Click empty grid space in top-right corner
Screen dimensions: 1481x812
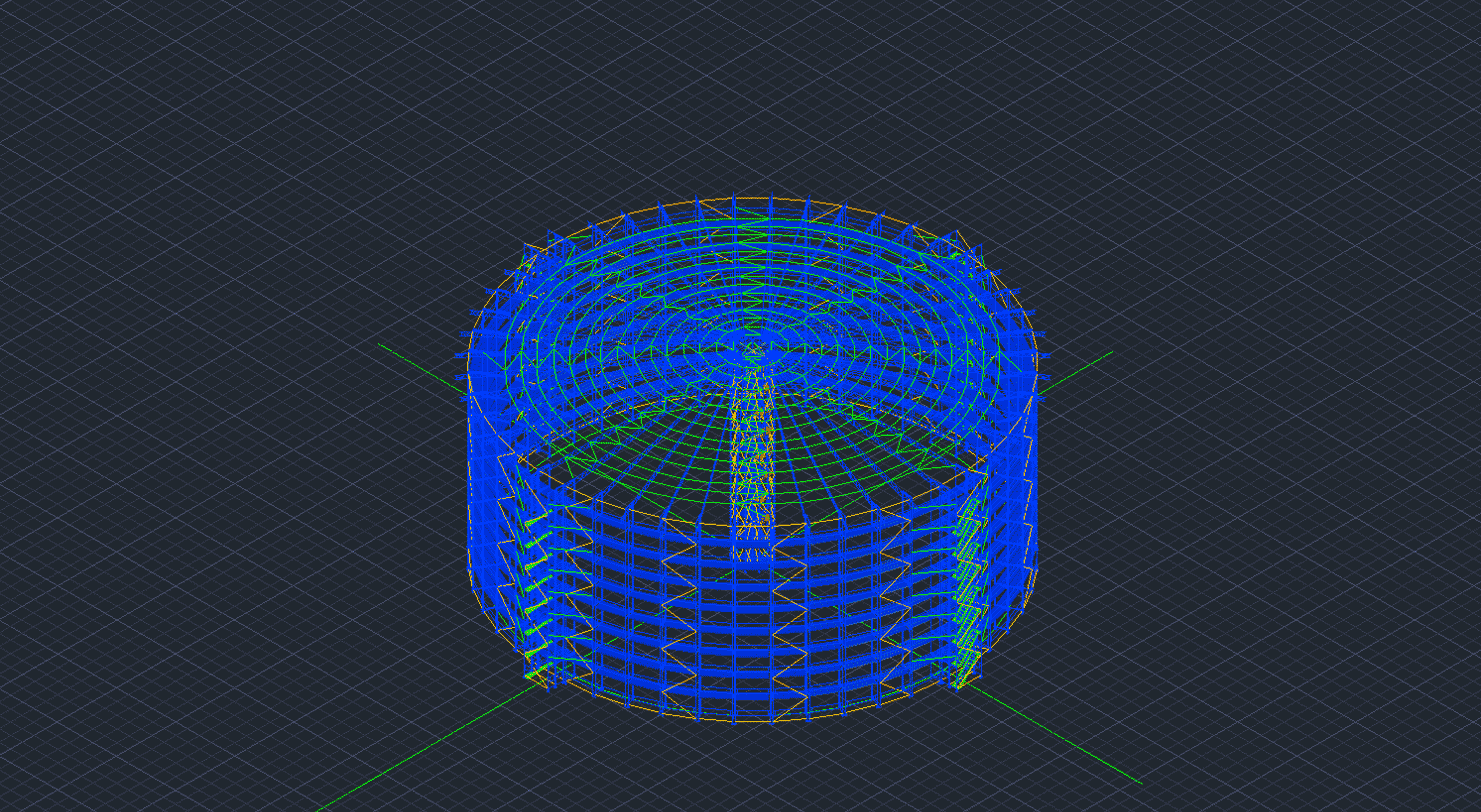1380,80
